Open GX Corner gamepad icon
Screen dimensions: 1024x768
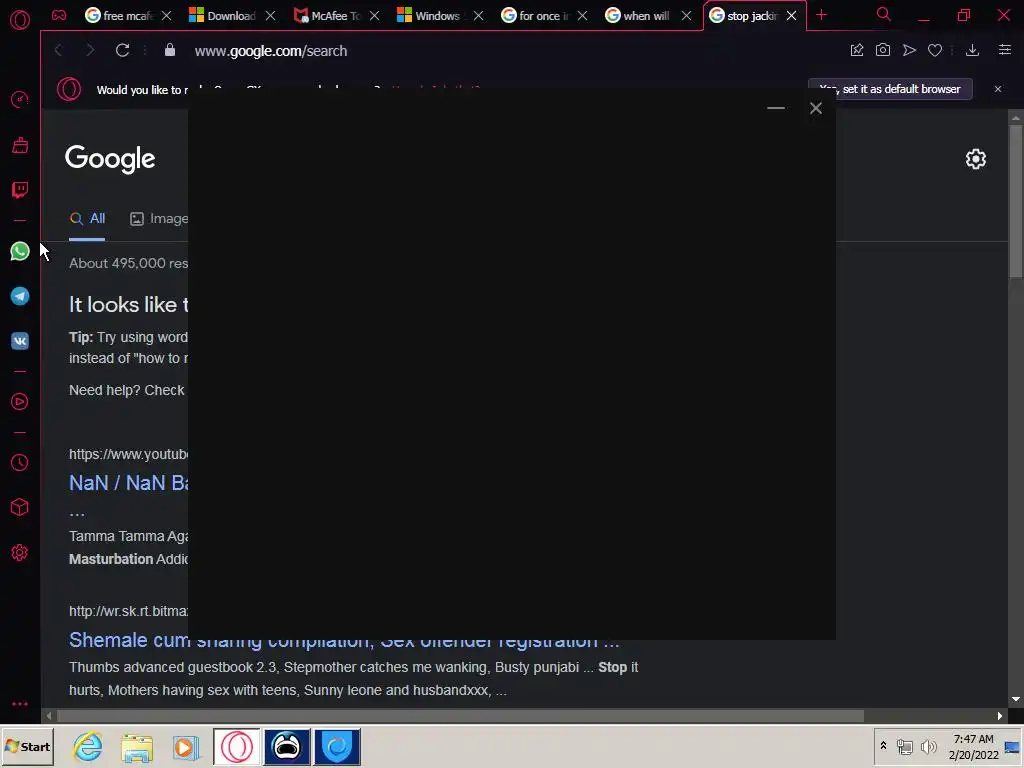59,15
